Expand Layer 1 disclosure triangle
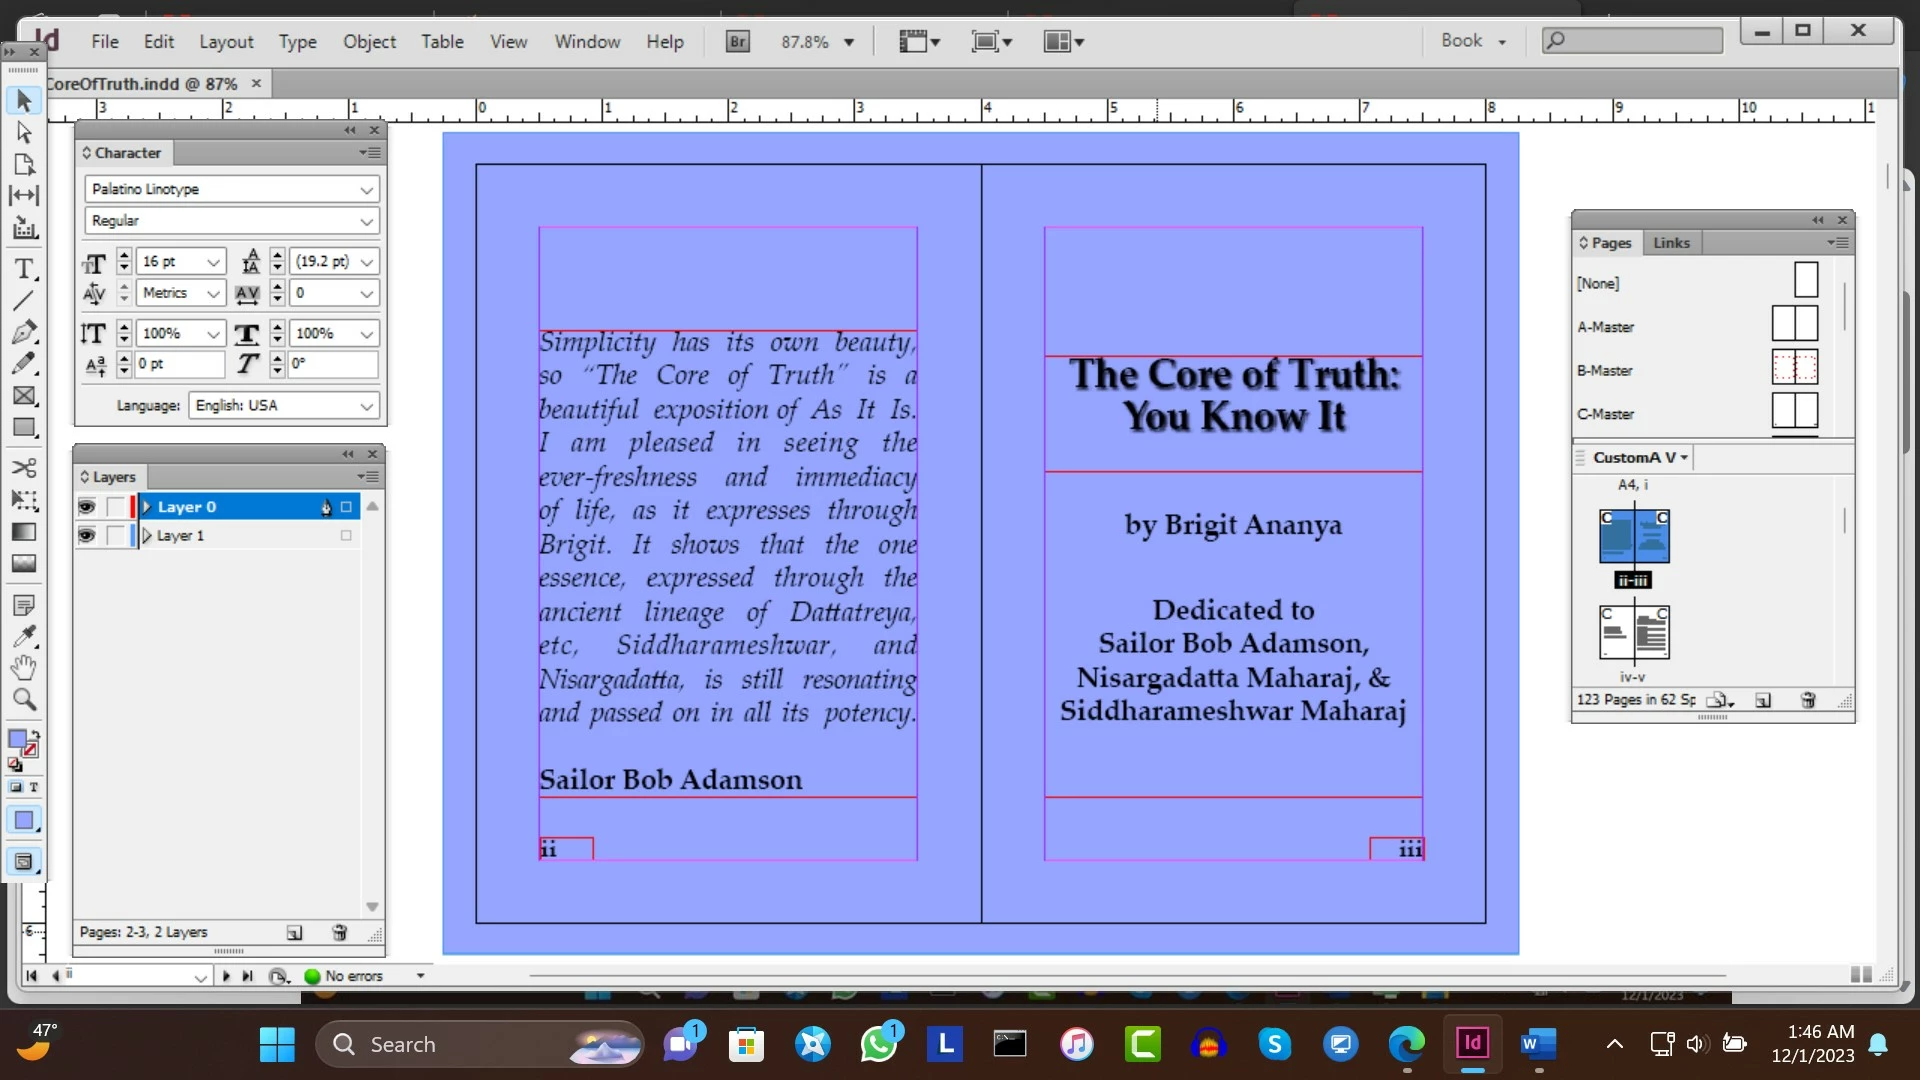Screen dimensions: 1920x1080 (147, 536)
